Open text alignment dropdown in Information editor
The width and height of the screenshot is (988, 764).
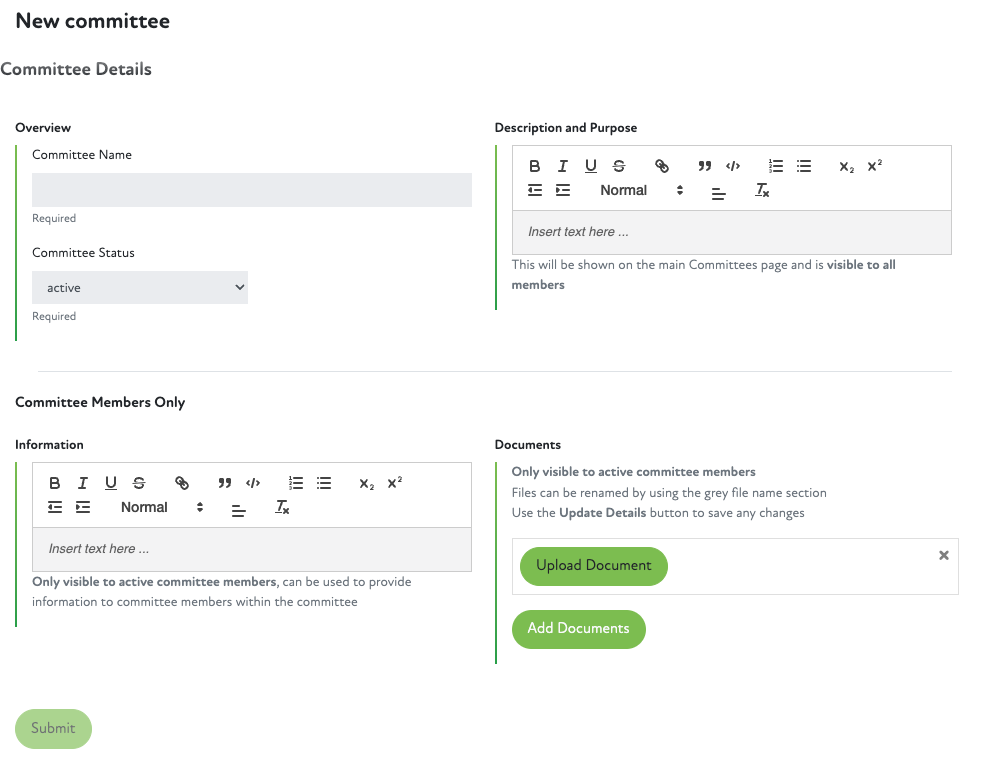tap(238, 508)
